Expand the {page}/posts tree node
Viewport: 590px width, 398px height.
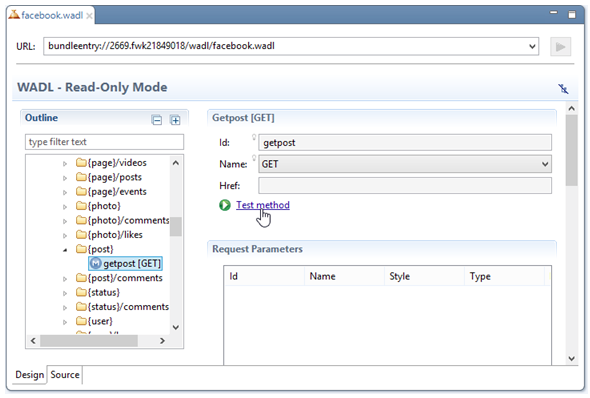pos(65,178)
